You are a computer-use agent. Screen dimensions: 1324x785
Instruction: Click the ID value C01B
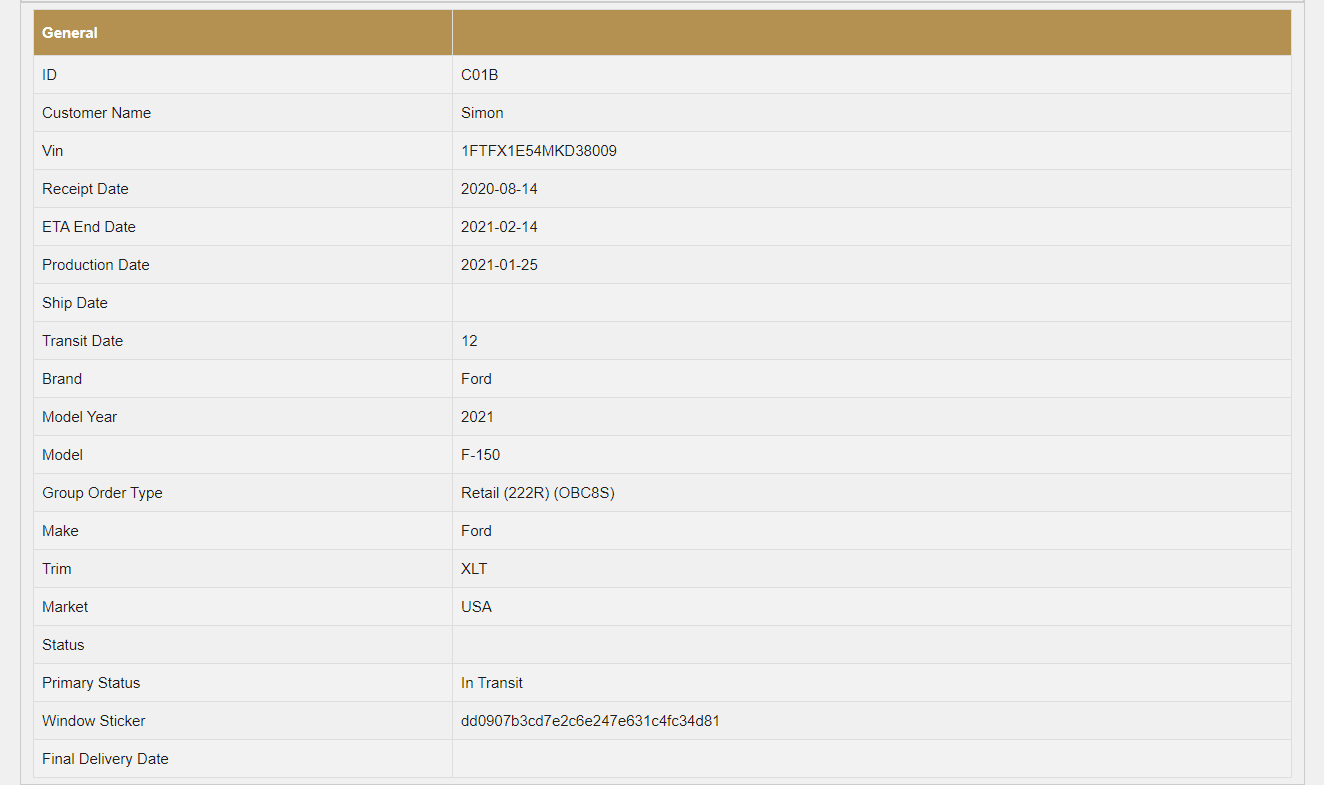(x=479, y=75)
